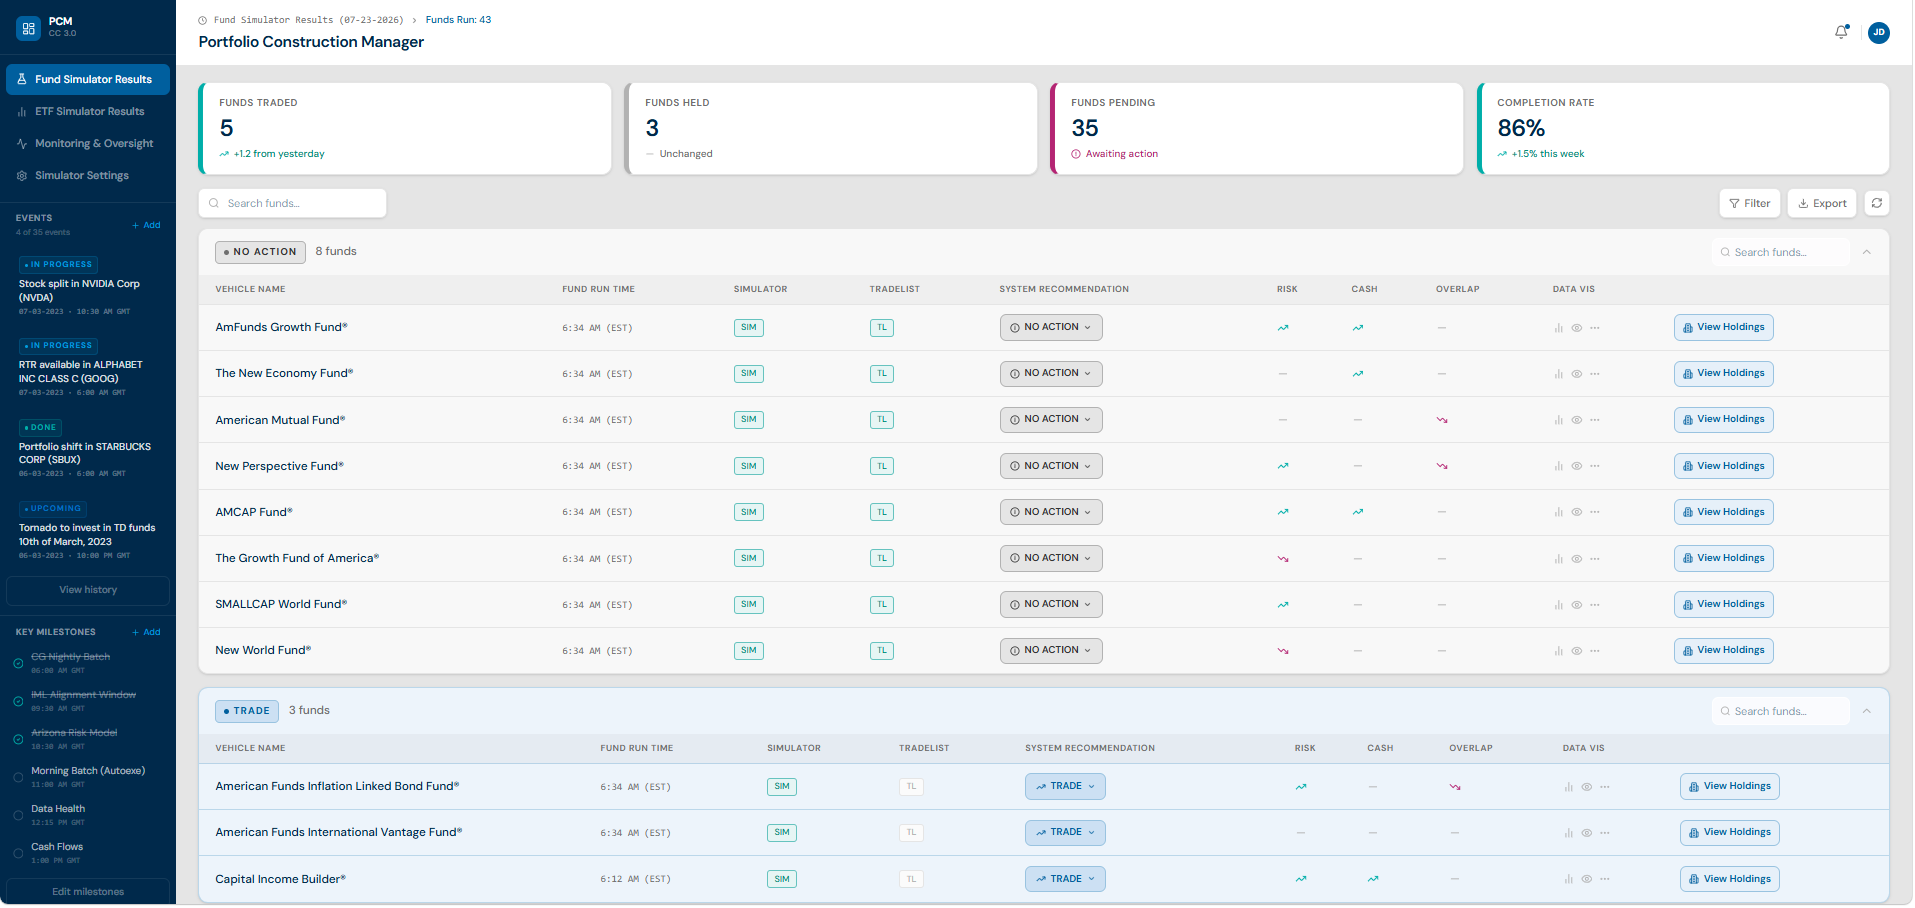1915x908 pixels.
Task: Open the notifications bell
Action: tap(1841, 32)
